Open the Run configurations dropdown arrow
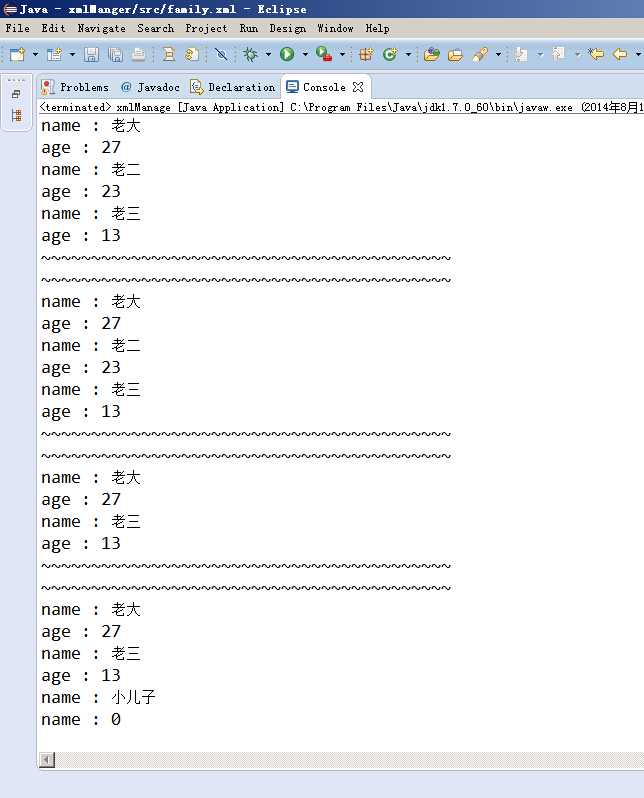 (305, 54)
